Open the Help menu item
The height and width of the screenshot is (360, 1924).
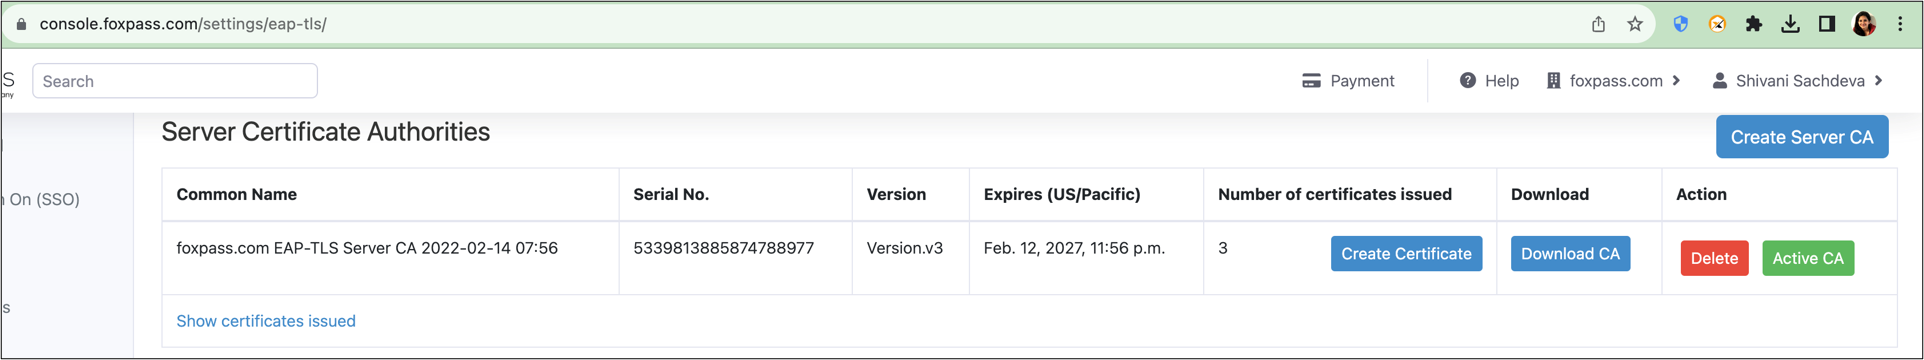(x=1489, y=81)
